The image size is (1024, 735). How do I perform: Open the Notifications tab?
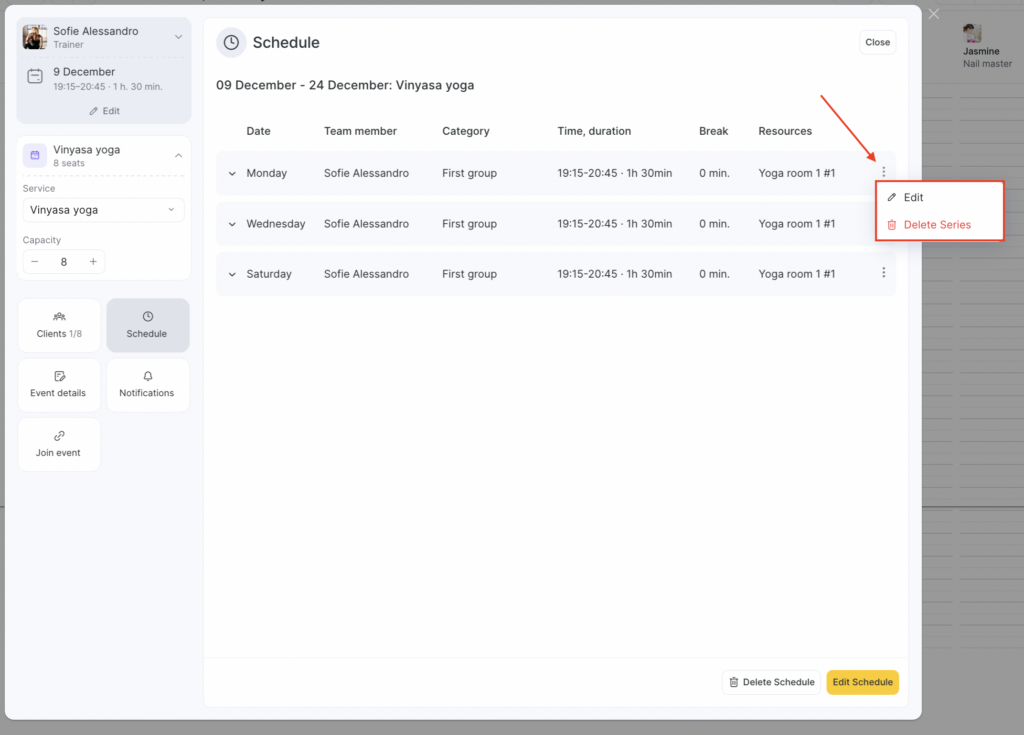pos(147,385)
